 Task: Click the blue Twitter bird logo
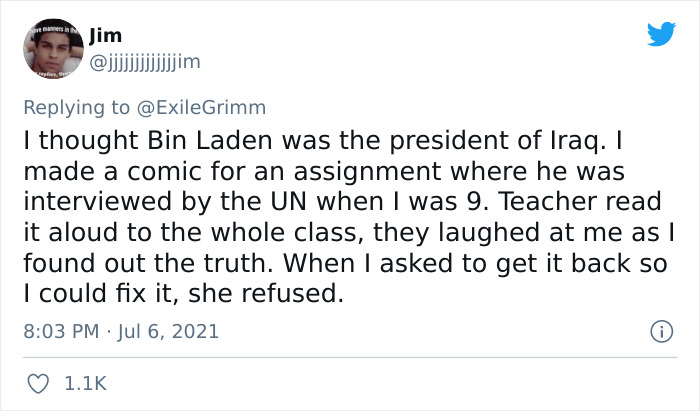(661, 33)
